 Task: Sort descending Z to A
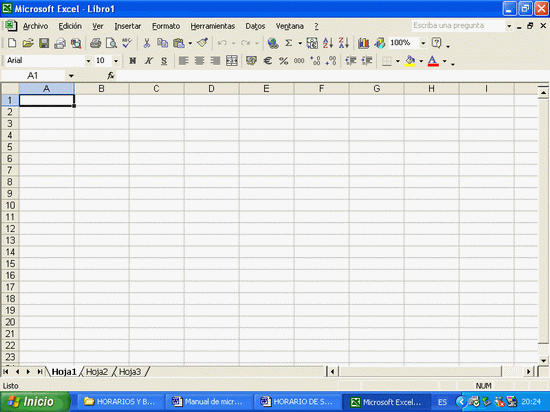(343, 43)
